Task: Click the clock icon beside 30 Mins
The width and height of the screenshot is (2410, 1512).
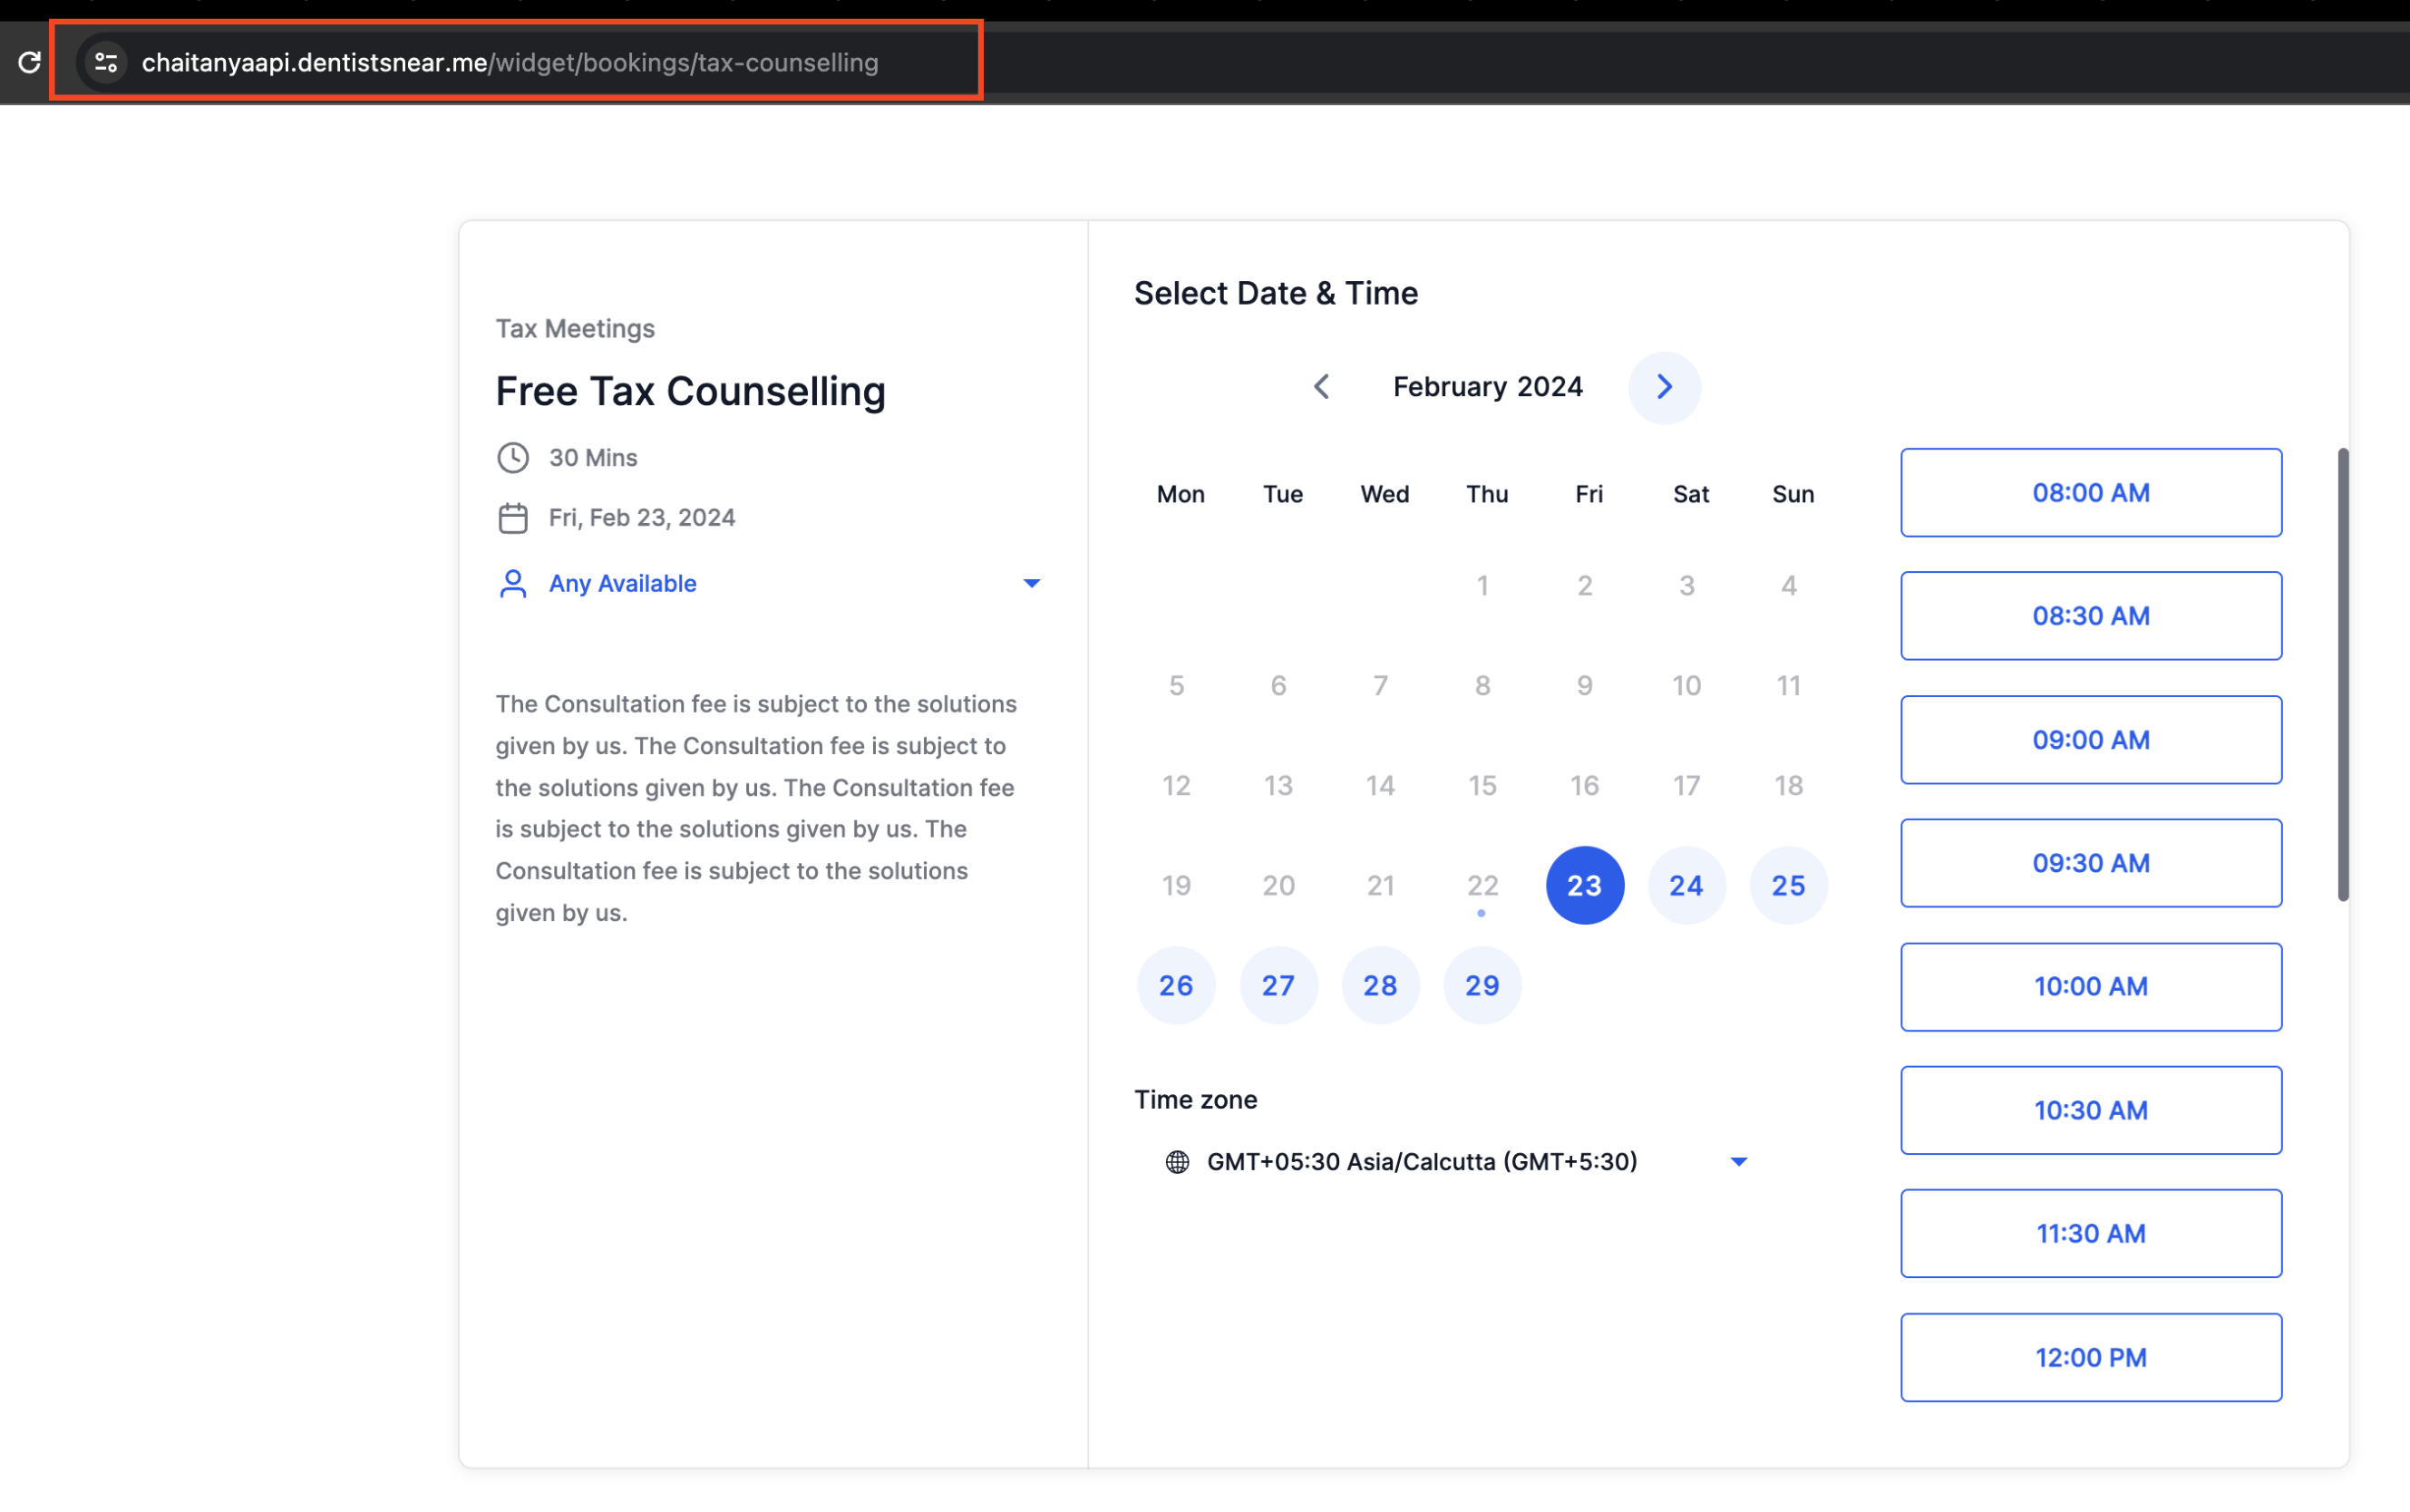Action: [513, 458]
